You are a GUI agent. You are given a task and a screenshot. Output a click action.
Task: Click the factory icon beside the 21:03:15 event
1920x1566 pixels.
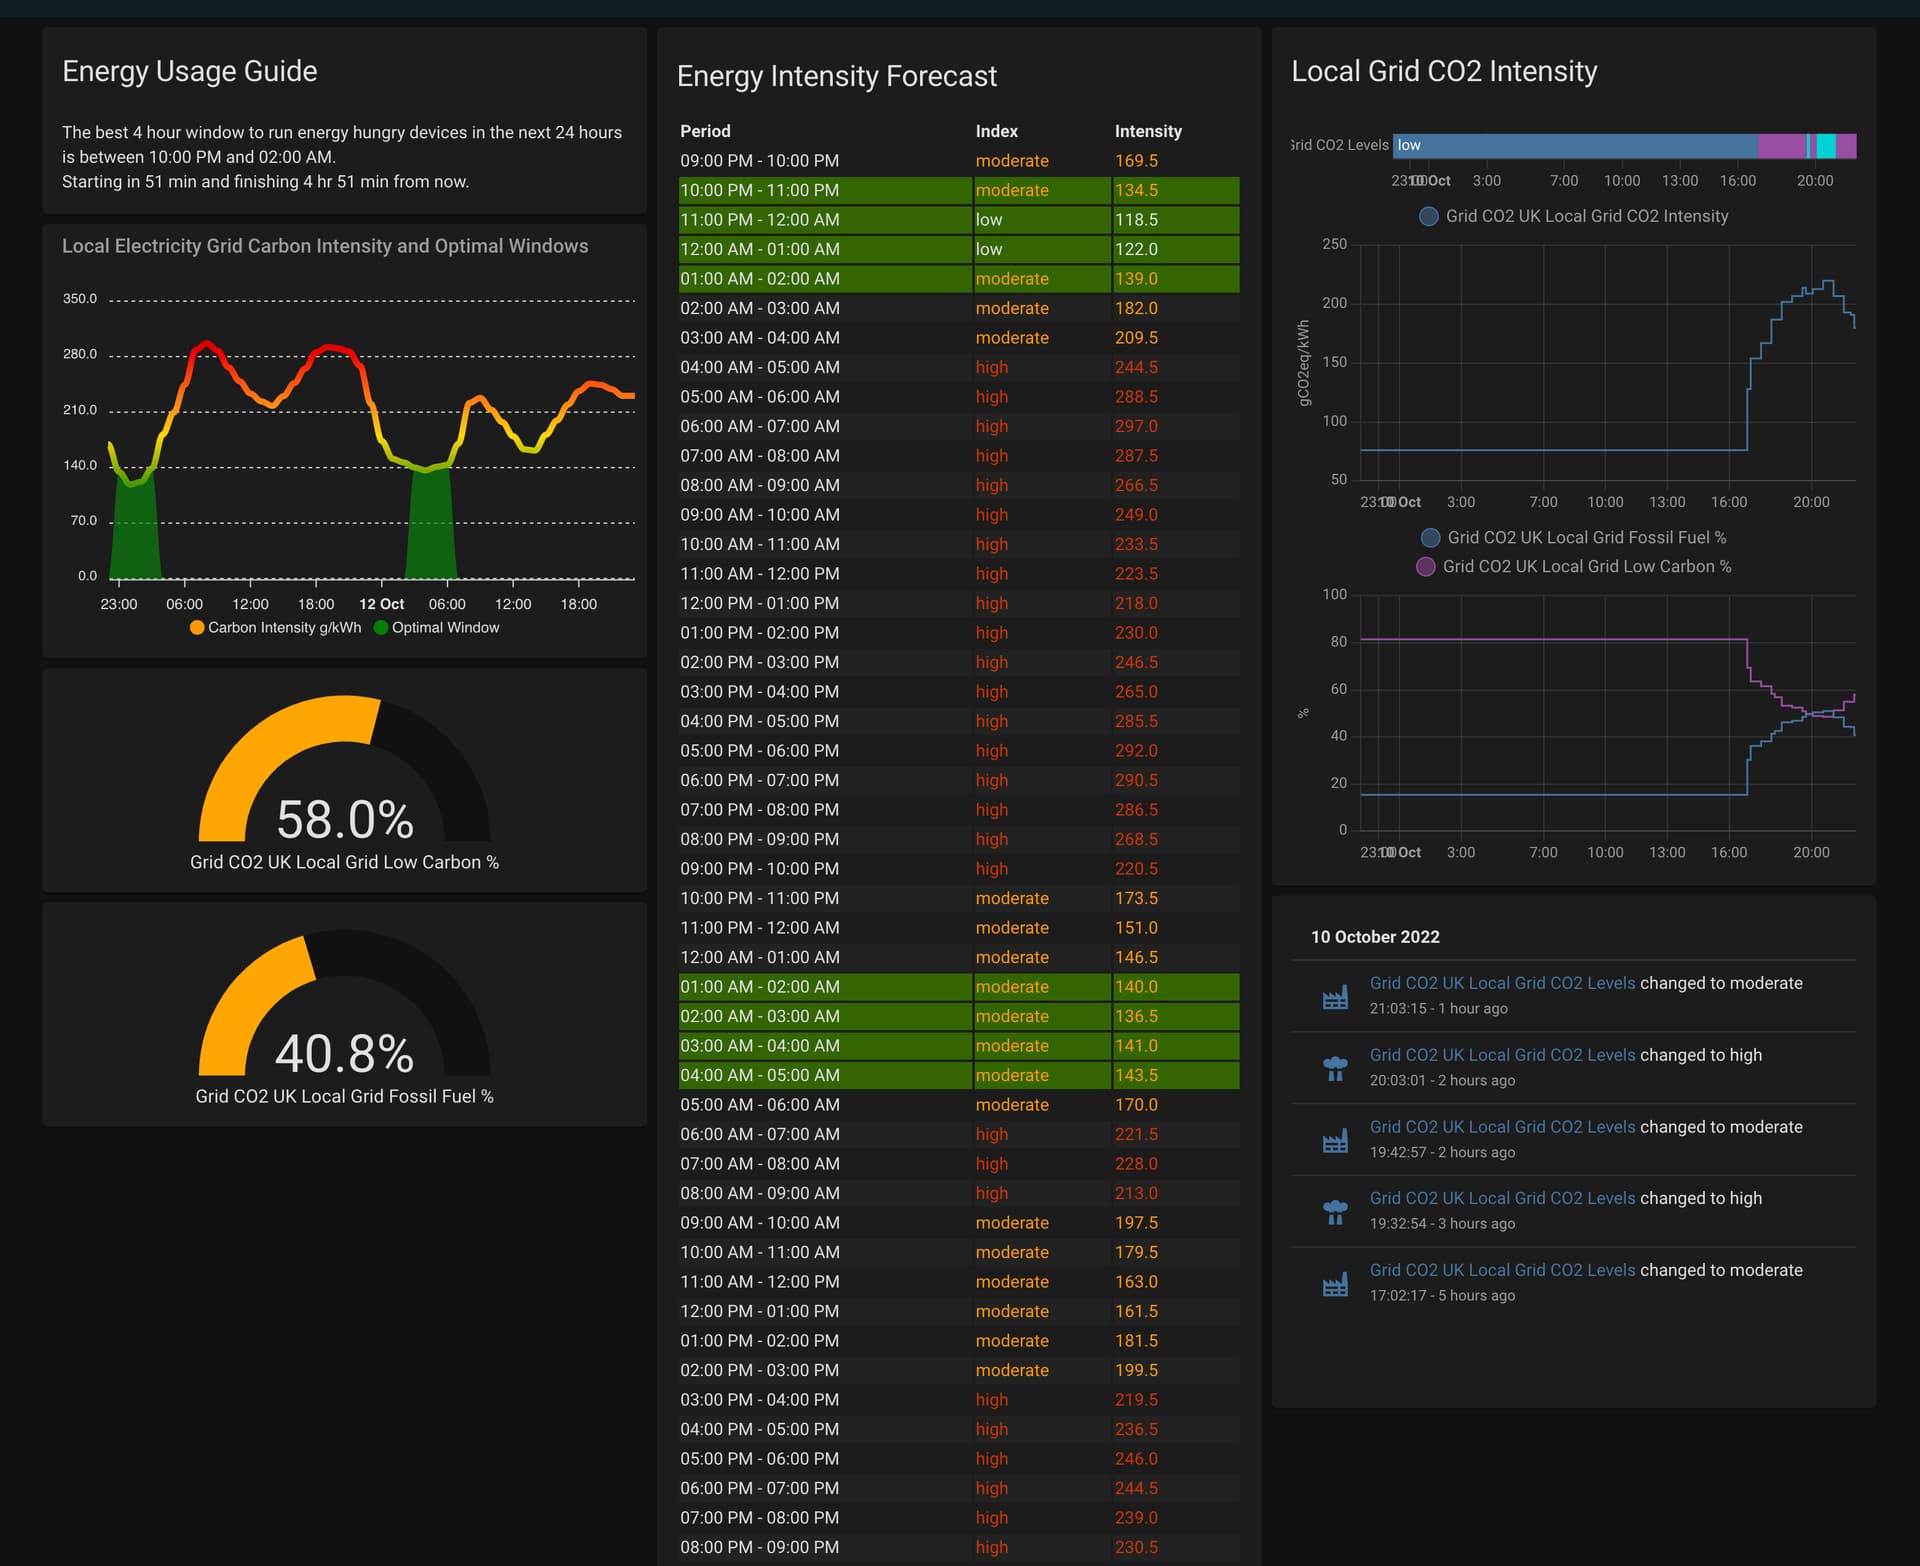(x=1335, y=996)
